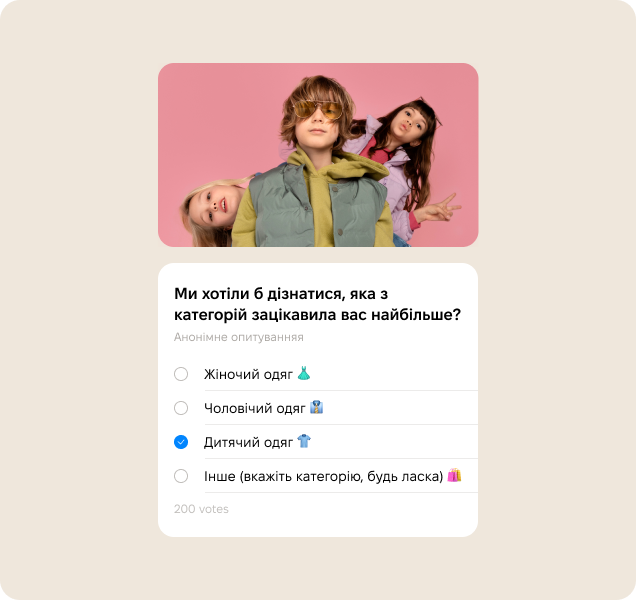This screenshot has width=636, height=600.
Task: Click the green dress emoji icon
Action: 303,373
